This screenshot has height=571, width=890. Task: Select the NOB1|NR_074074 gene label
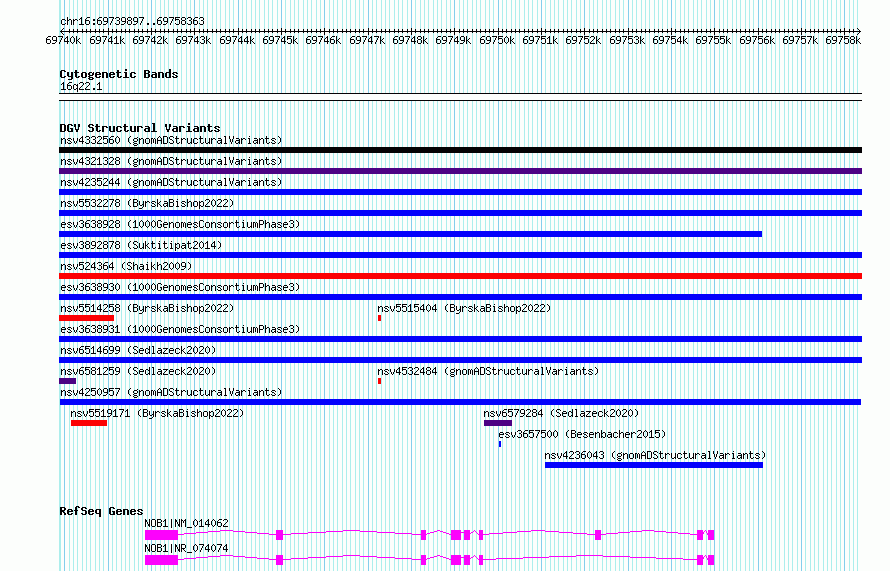tap(186, 548)
